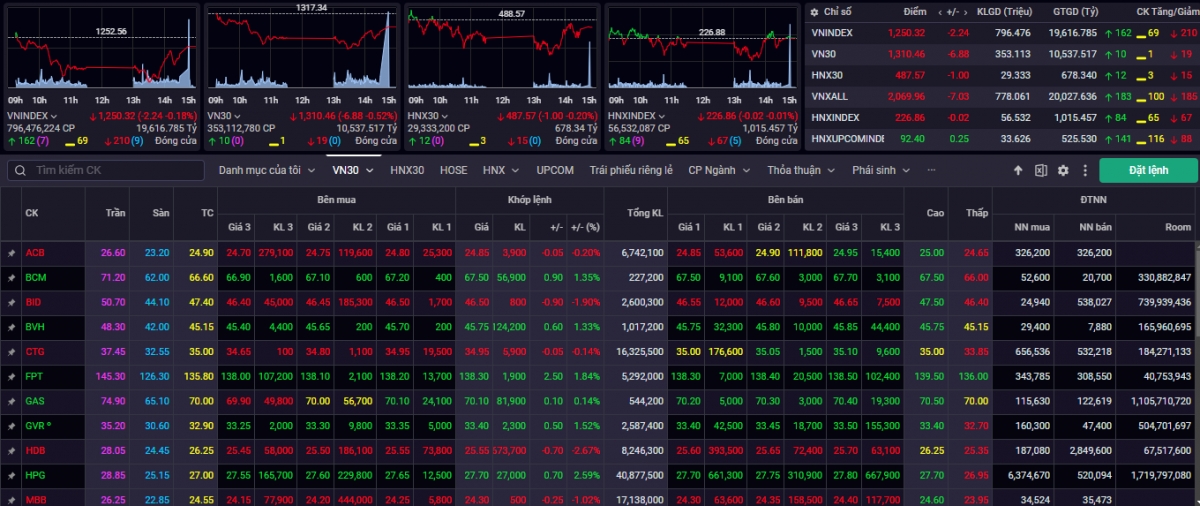Click FPT ceiling price 145.30
Screen dimensions: 1200x506
coord(110,376)
